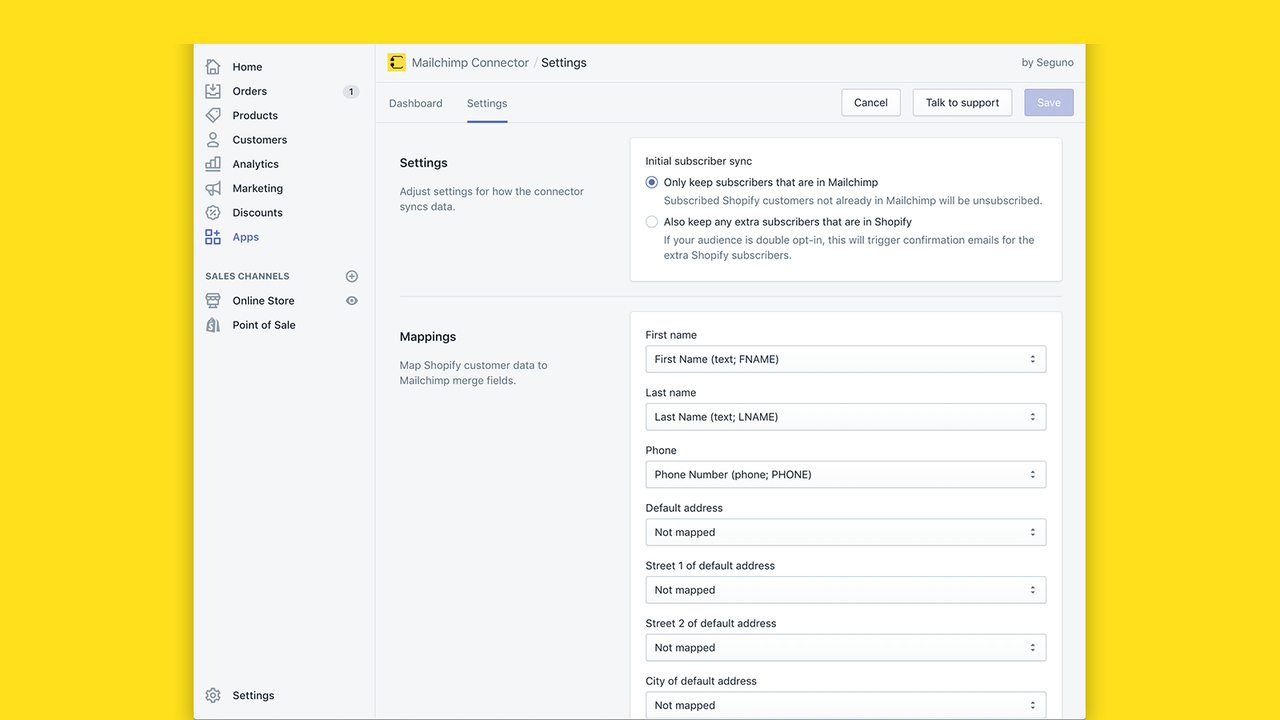The height and width of the screenshot is (720, 1280).
Task: Open Discounts in the sidebar
Action: click(x=258, y=212)
